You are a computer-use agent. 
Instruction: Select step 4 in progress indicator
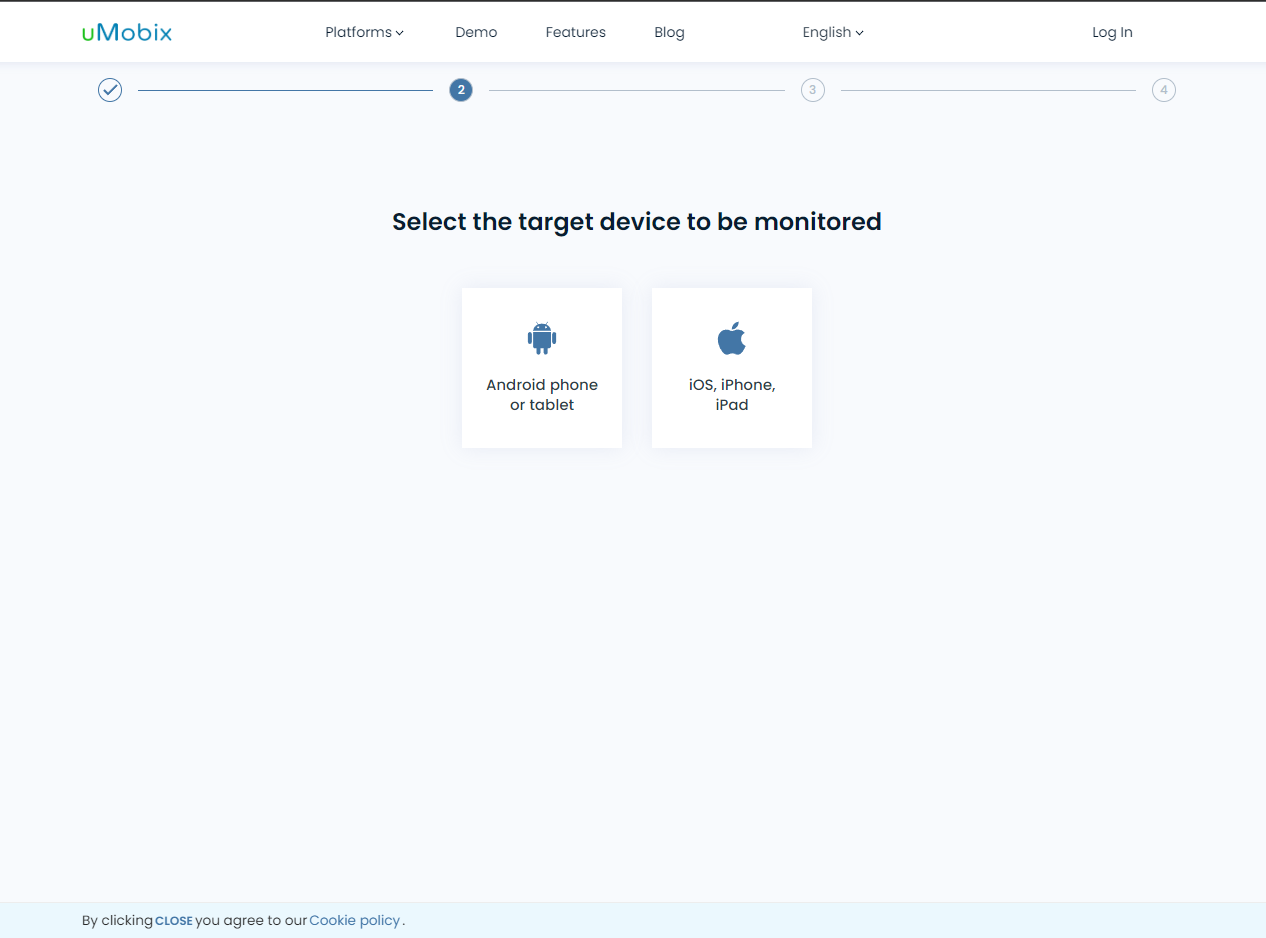point(1164,90)
